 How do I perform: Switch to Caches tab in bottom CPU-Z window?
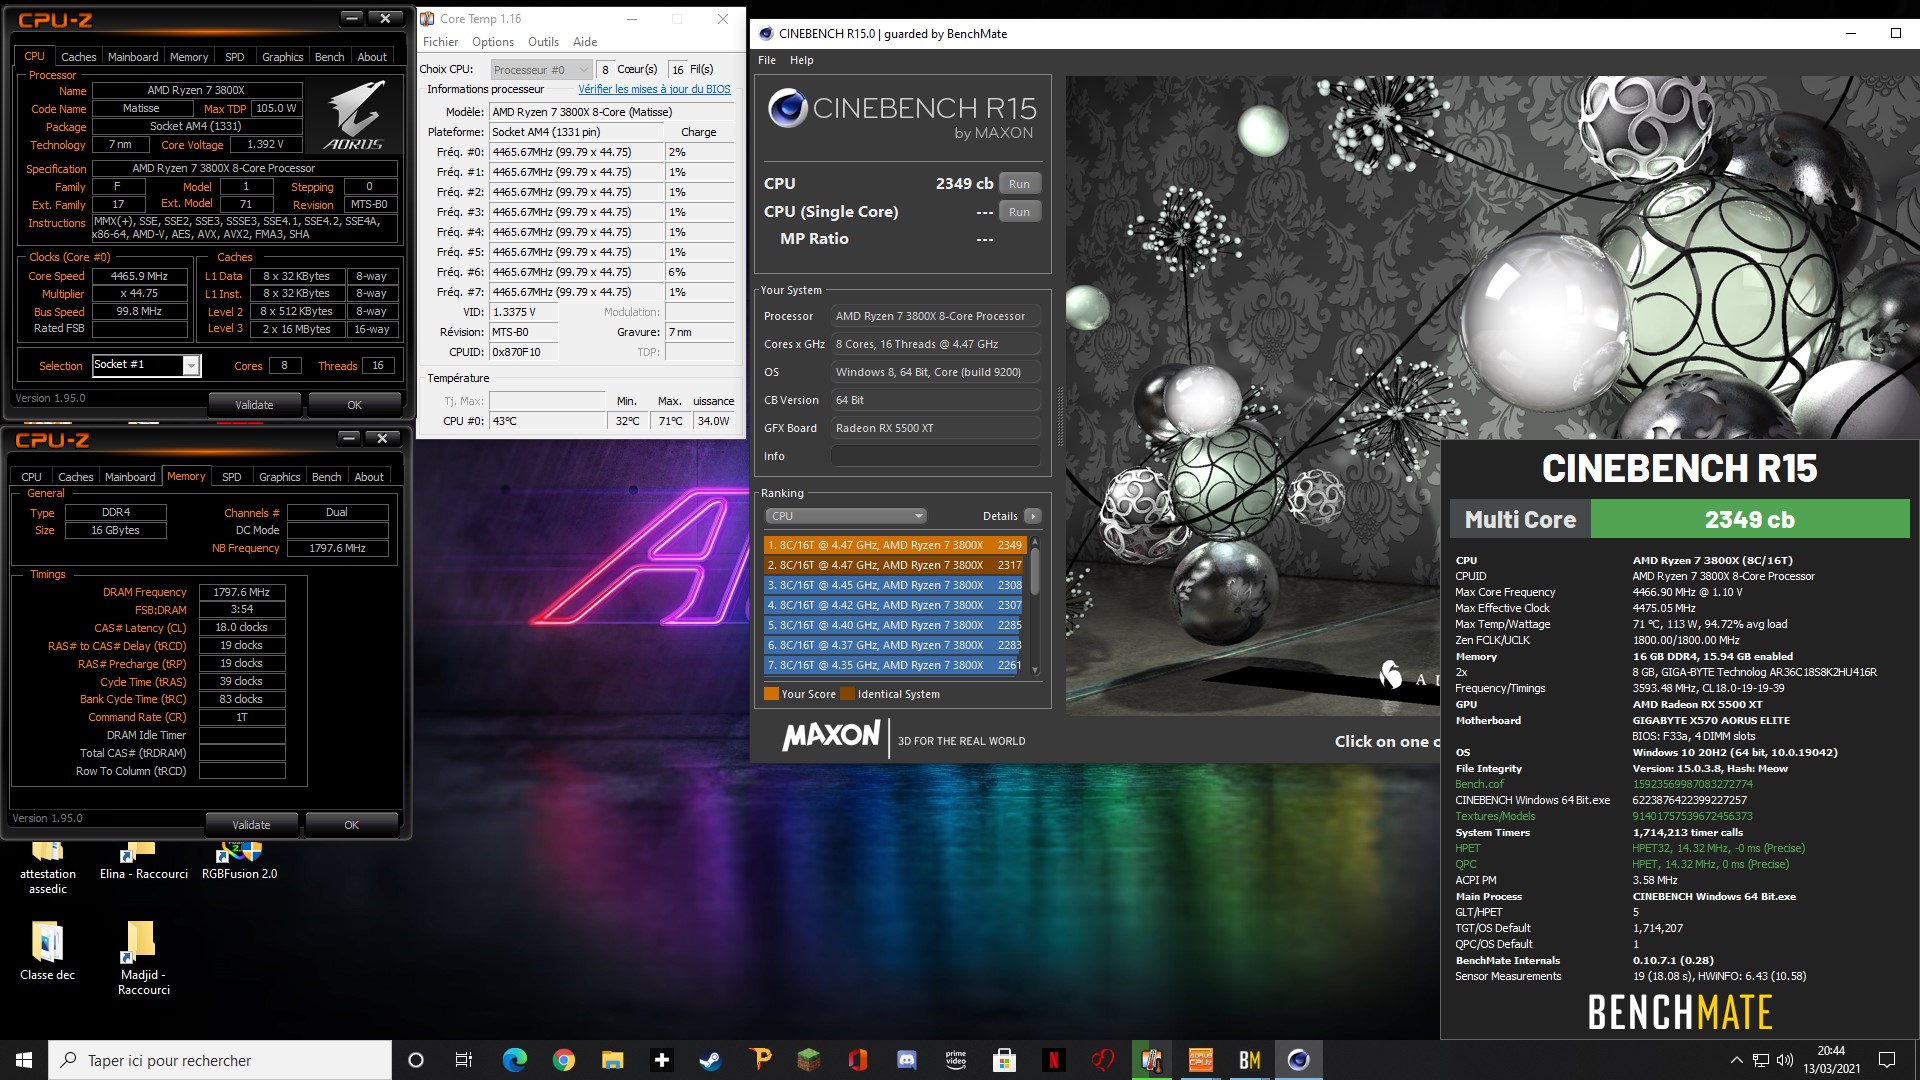click(75, 477)
